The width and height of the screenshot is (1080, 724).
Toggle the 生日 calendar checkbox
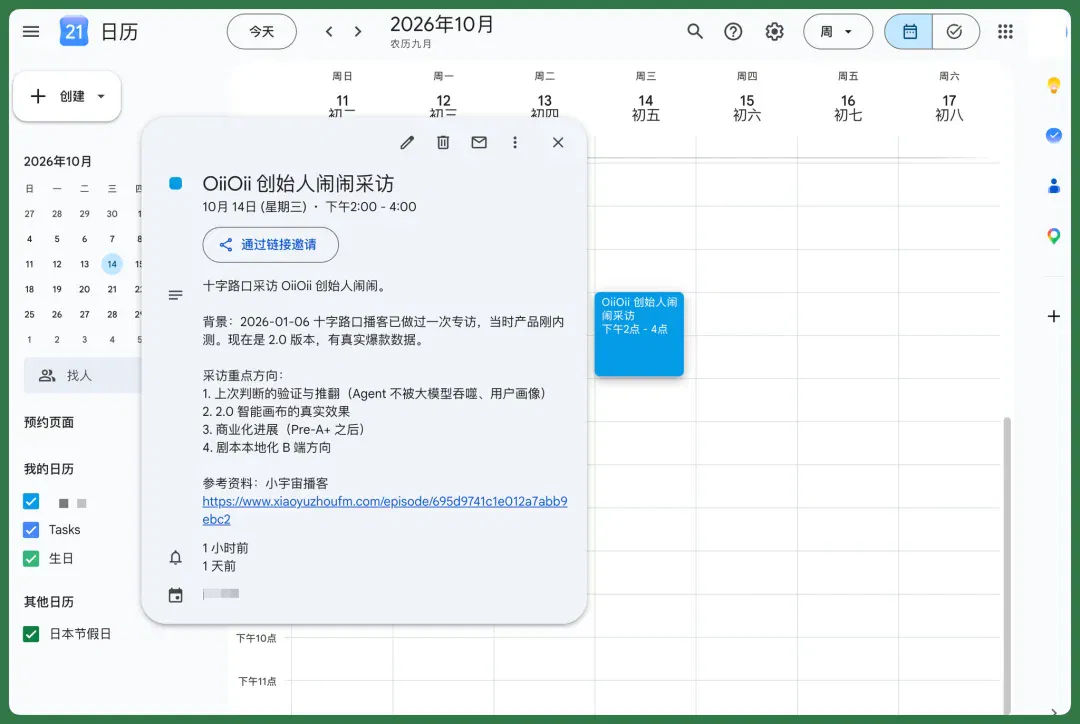click(31, 559)
